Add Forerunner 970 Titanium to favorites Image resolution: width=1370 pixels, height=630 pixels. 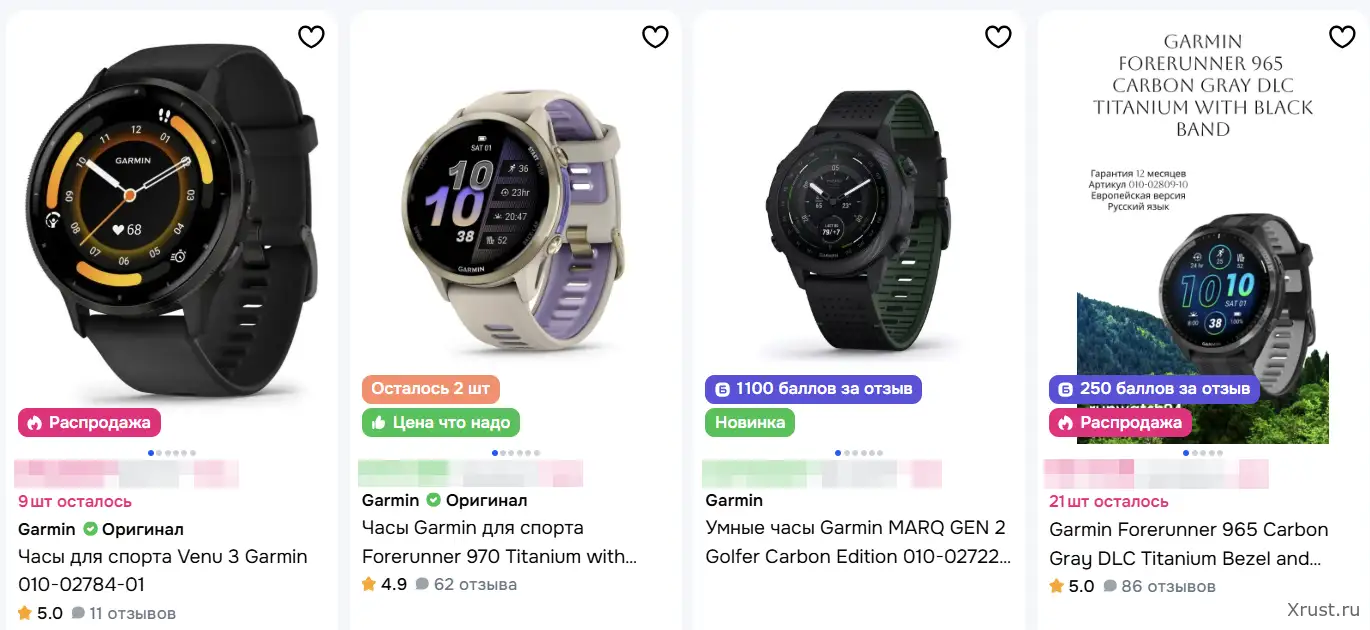pos(655,36)
